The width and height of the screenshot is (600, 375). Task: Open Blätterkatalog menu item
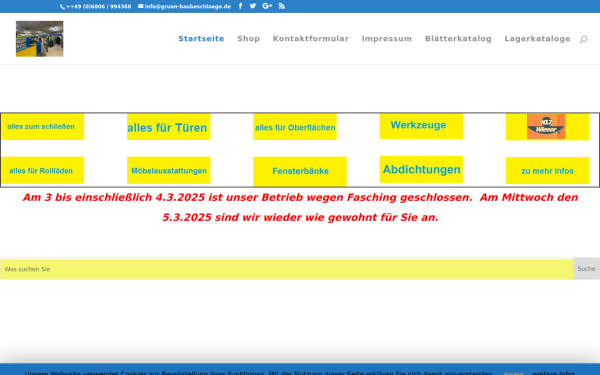click(x=458, y=39)
